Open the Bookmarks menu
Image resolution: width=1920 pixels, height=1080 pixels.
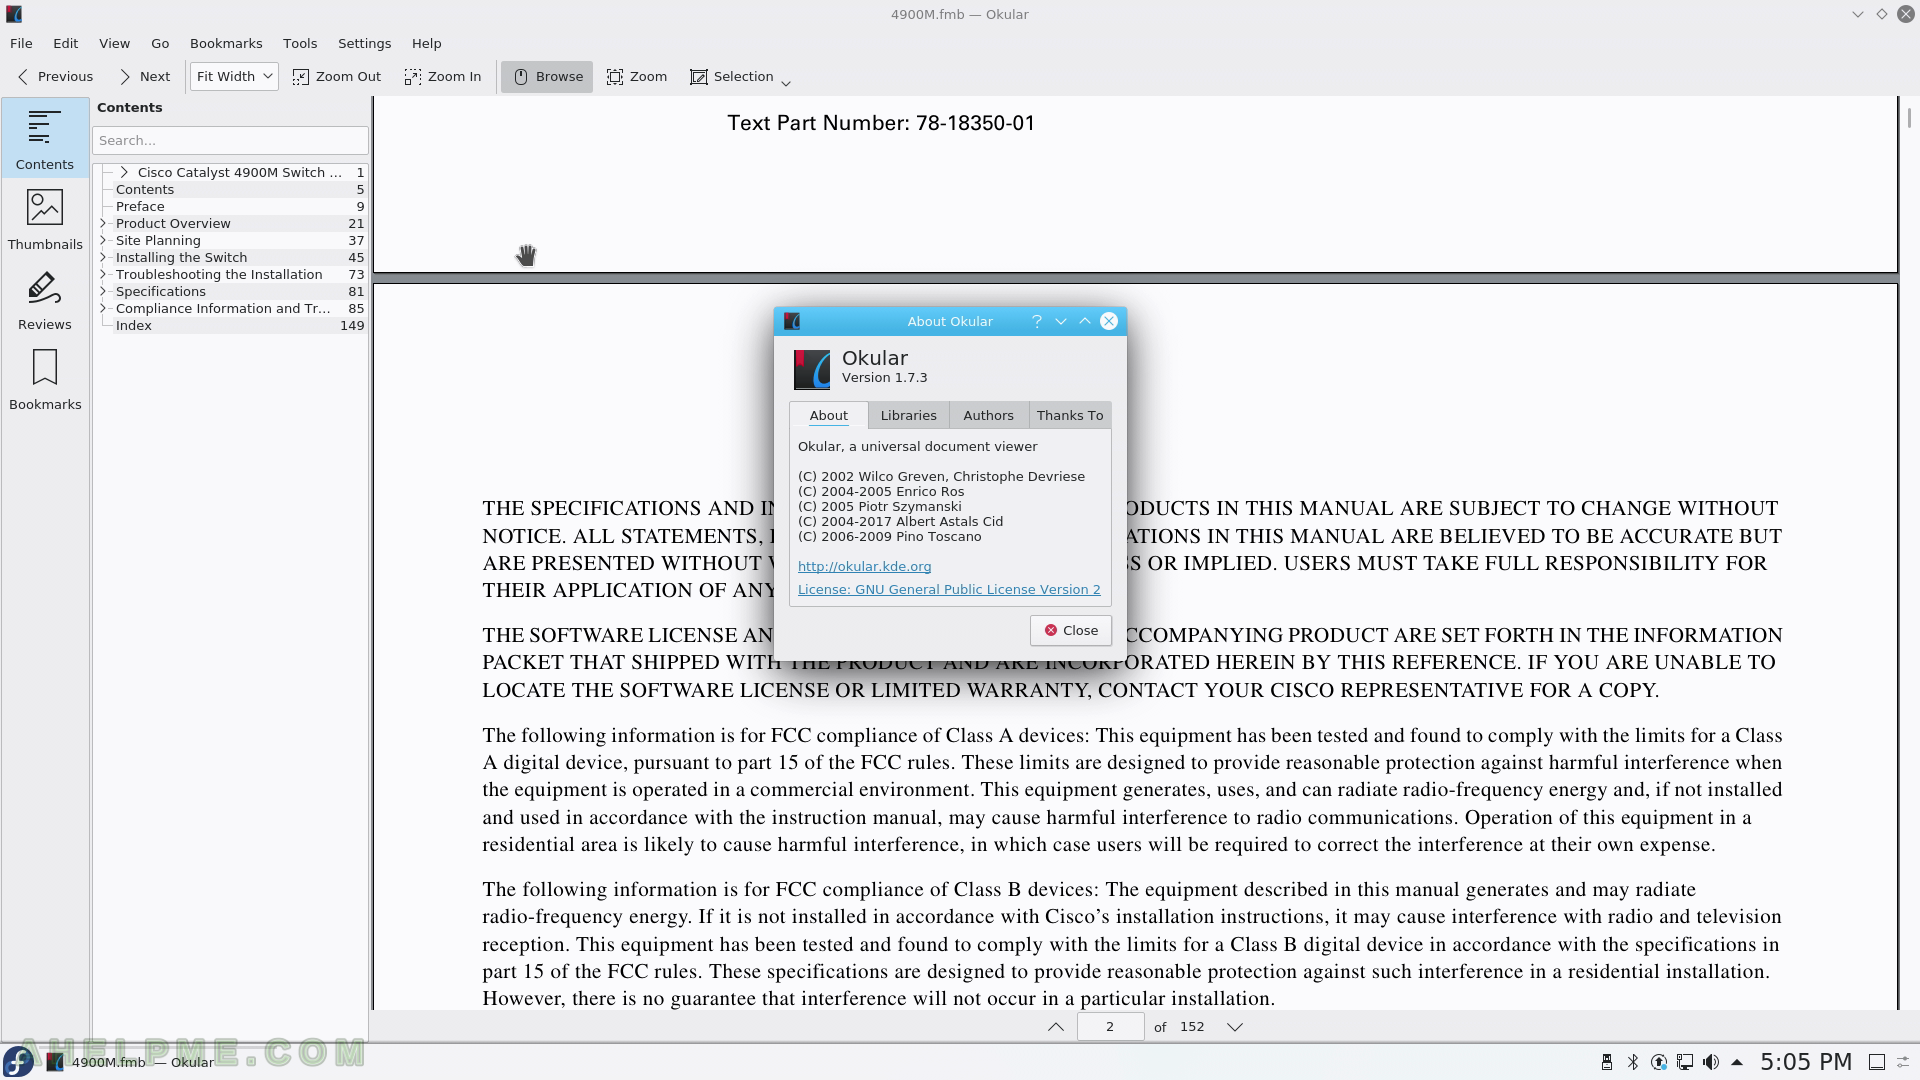(226, 43)
